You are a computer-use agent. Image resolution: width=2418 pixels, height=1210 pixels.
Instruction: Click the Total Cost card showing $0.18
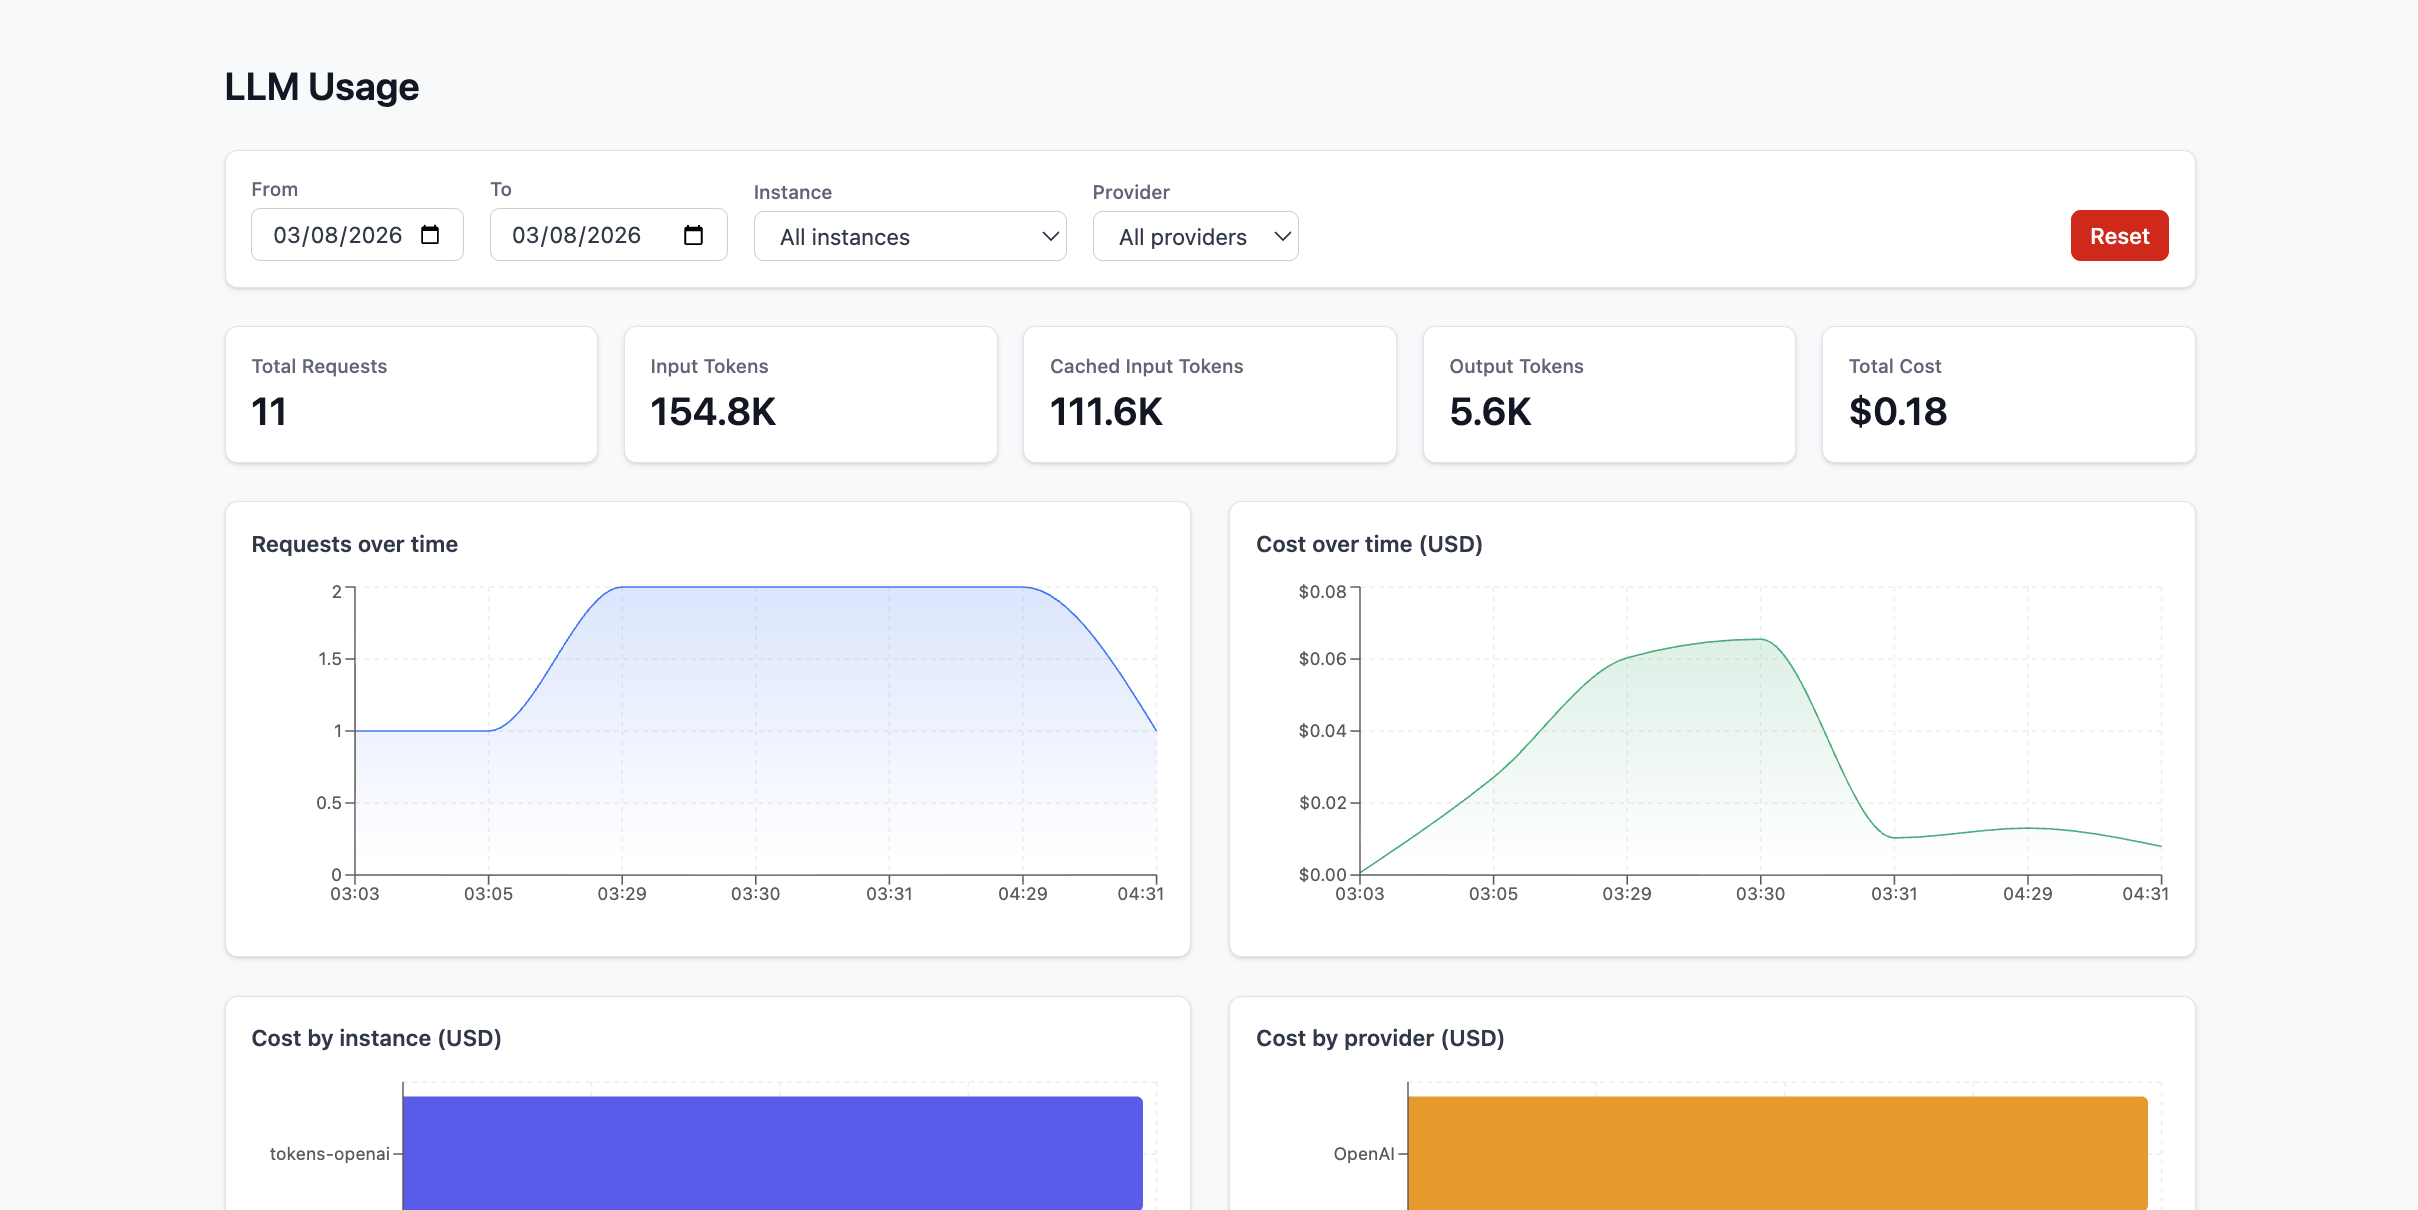tap(2007, 394)
